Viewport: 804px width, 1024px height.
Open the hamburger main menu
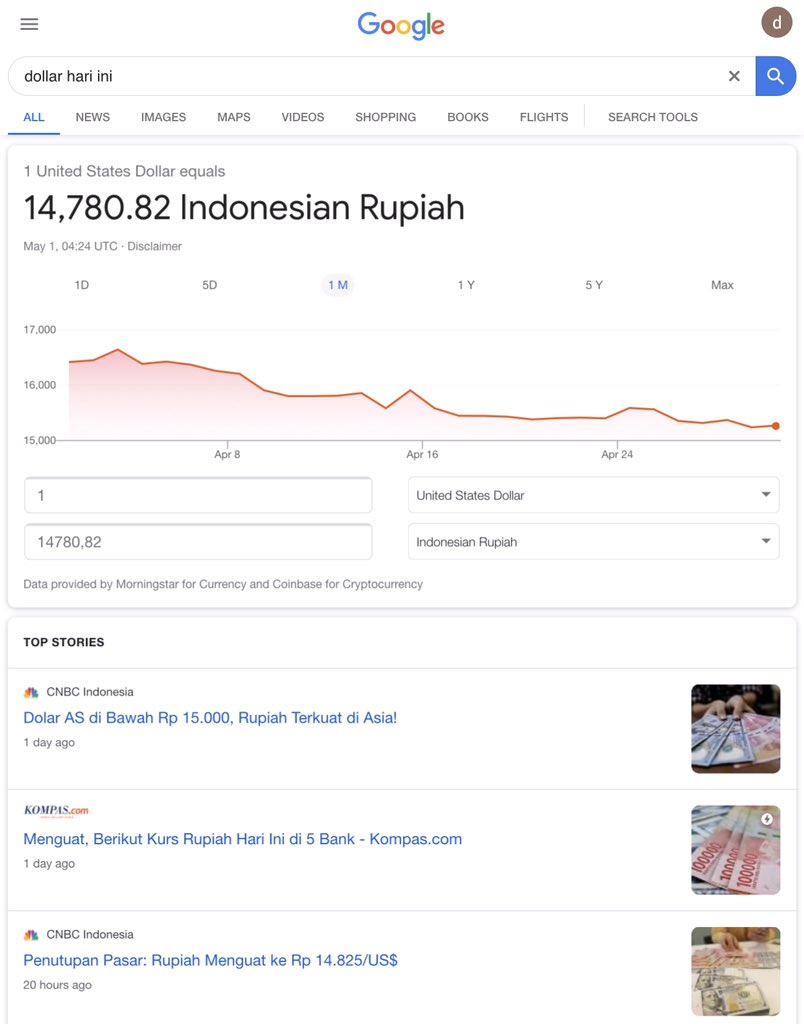(29, 24)
